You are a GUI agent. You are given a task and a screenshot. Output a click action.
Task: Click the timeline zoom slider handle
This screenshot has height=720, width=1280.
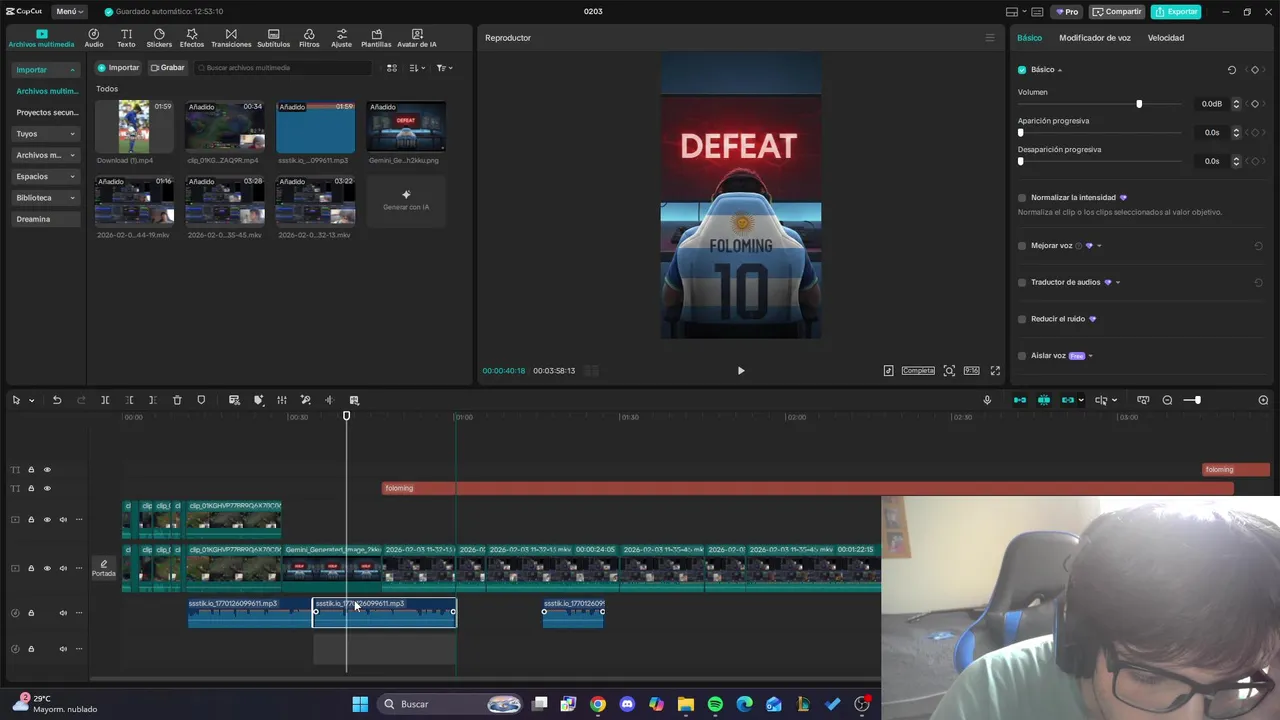(1197, 400)
